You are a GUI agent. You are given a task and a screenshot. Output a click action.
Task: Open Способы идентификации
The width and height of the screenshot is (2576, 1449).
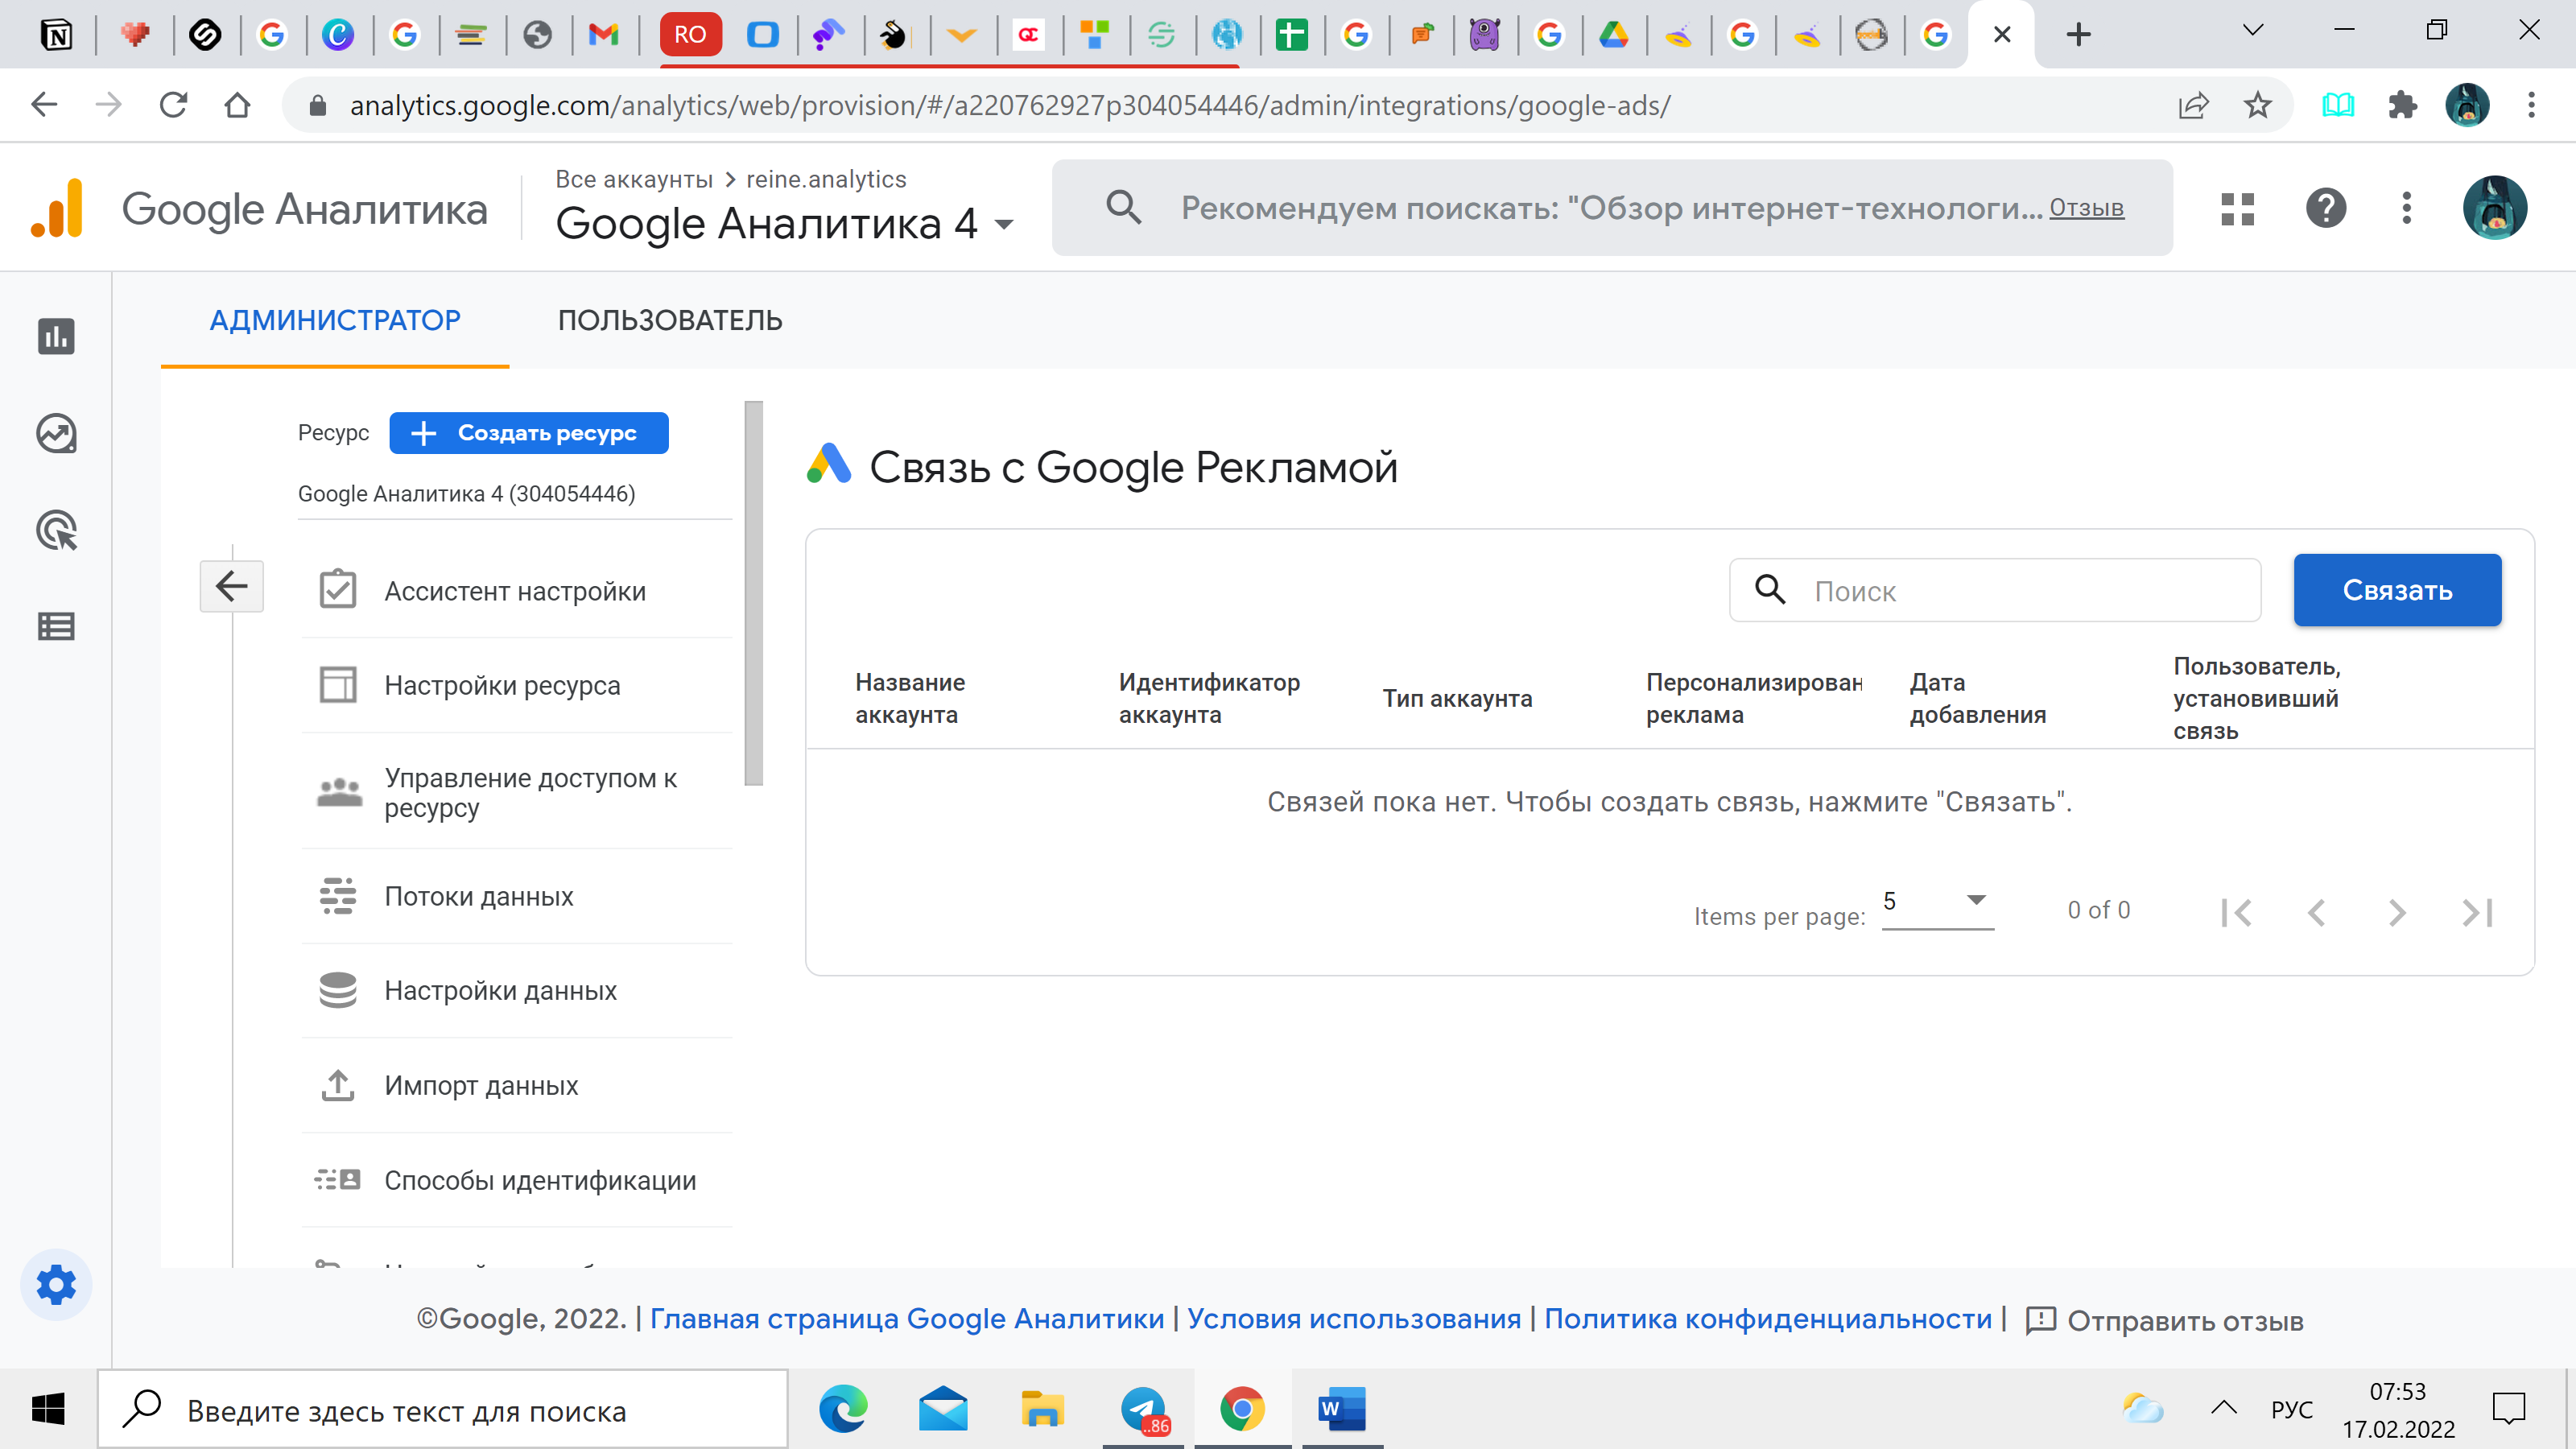[517, 1180]
